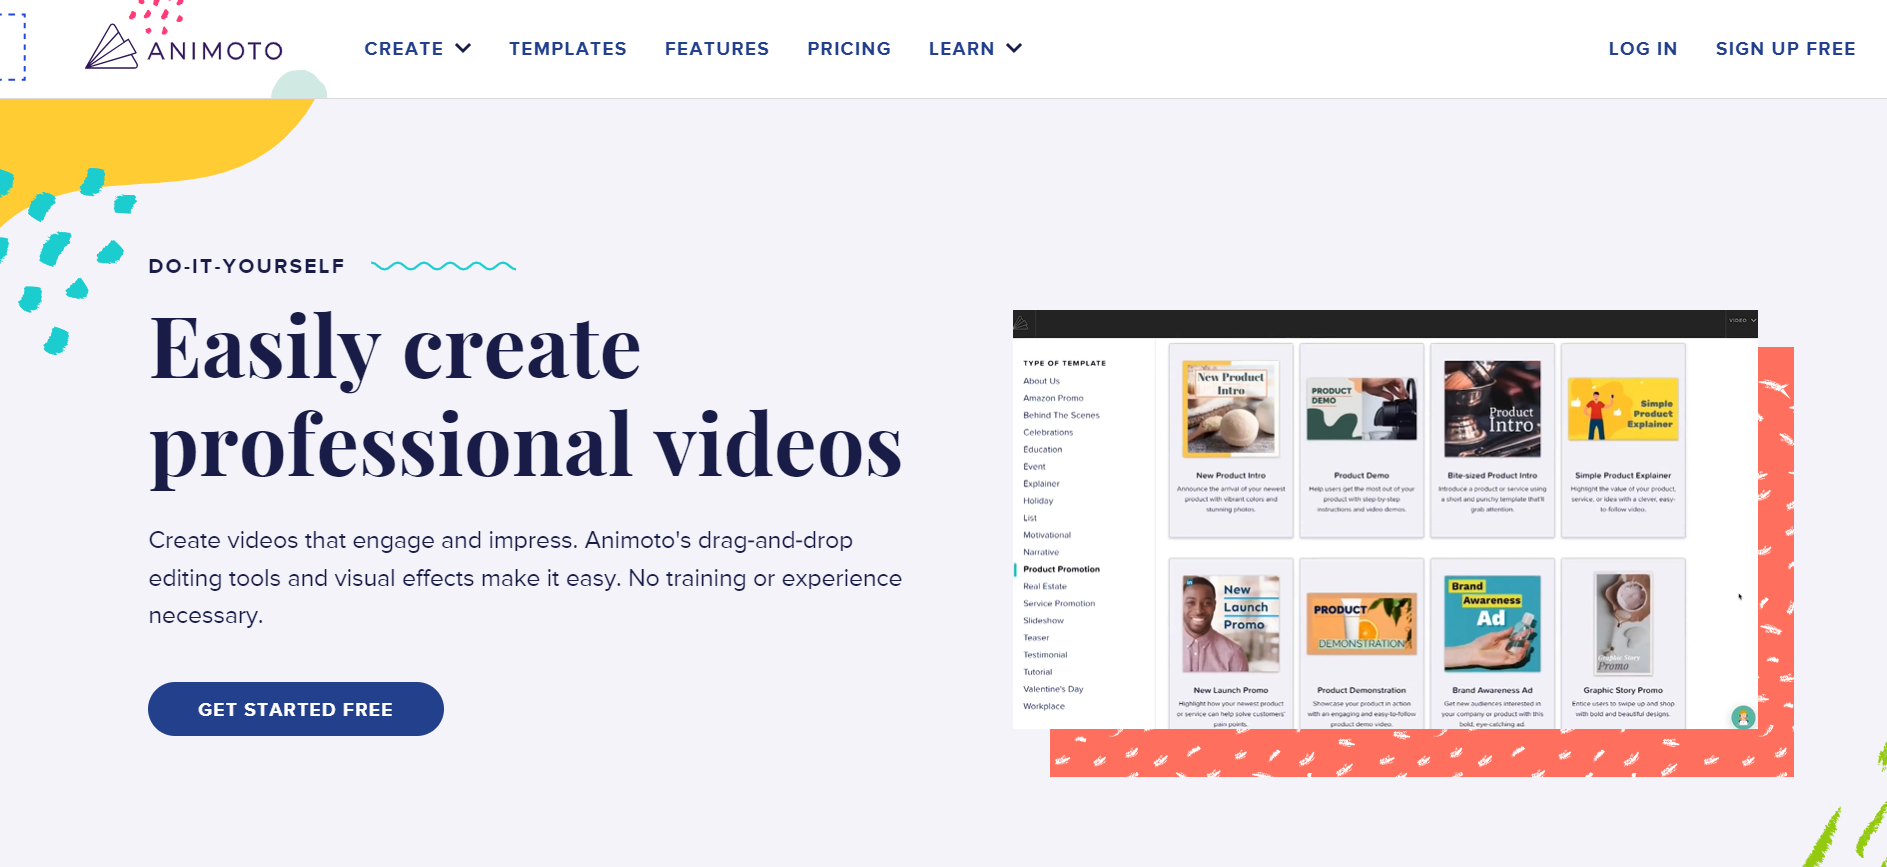The width and height of the screenshot is (1887, 867).
Task: Click the 'Graphic Story Promo' title text
Action: [x=1623, y=690]
